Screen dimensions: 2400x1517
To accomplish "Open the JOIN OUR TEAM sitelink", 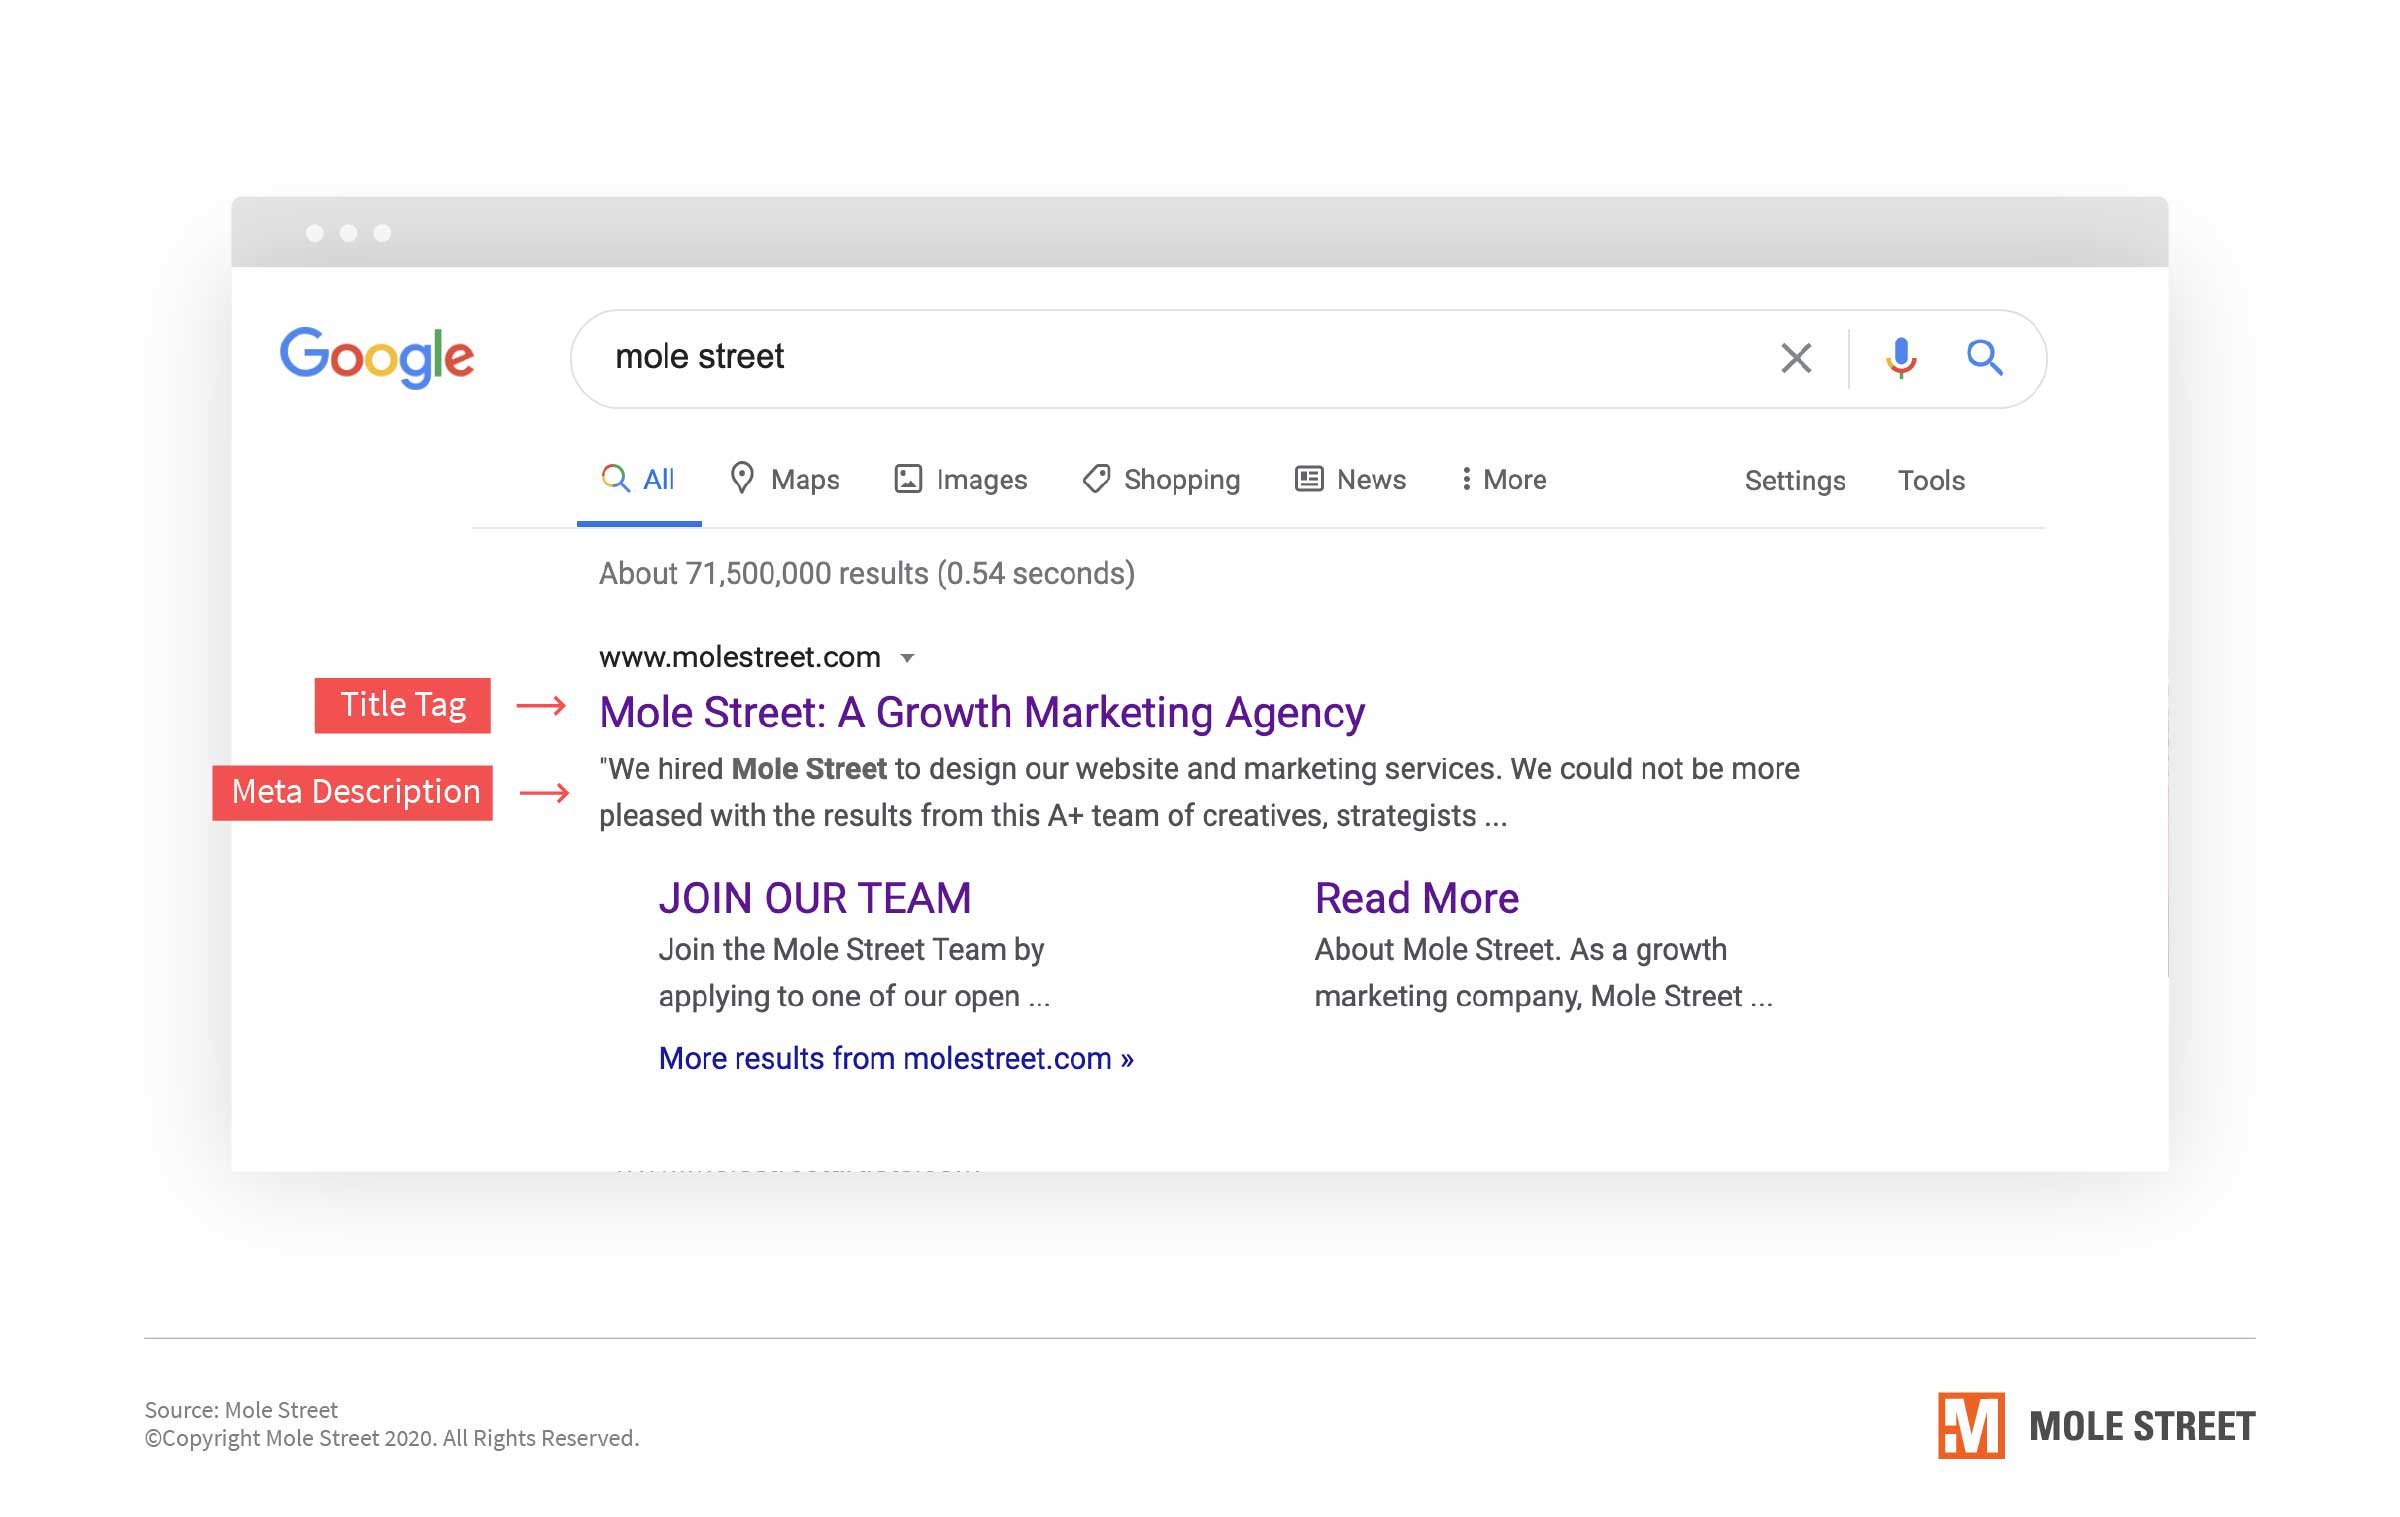I will point(815,898).
